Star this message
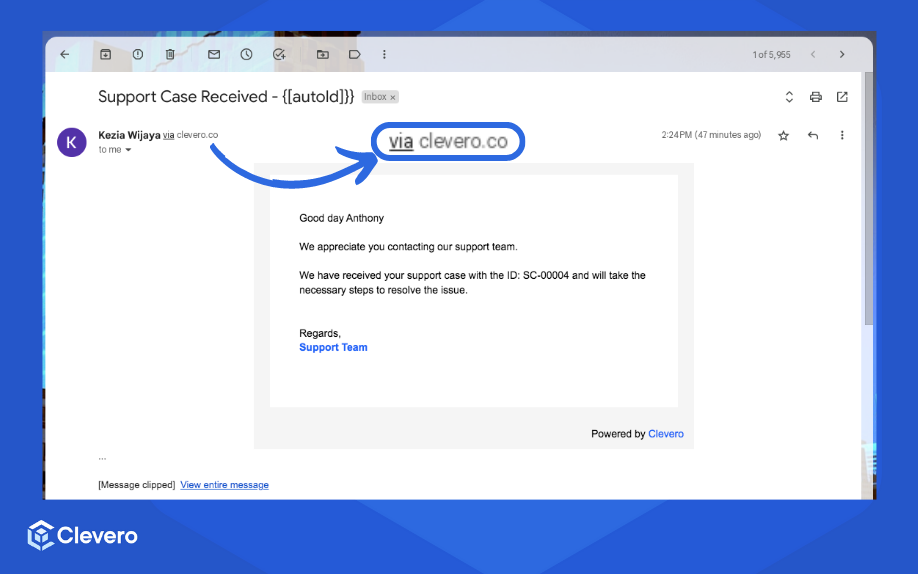 pyautogui.click(x=783, y=135)
